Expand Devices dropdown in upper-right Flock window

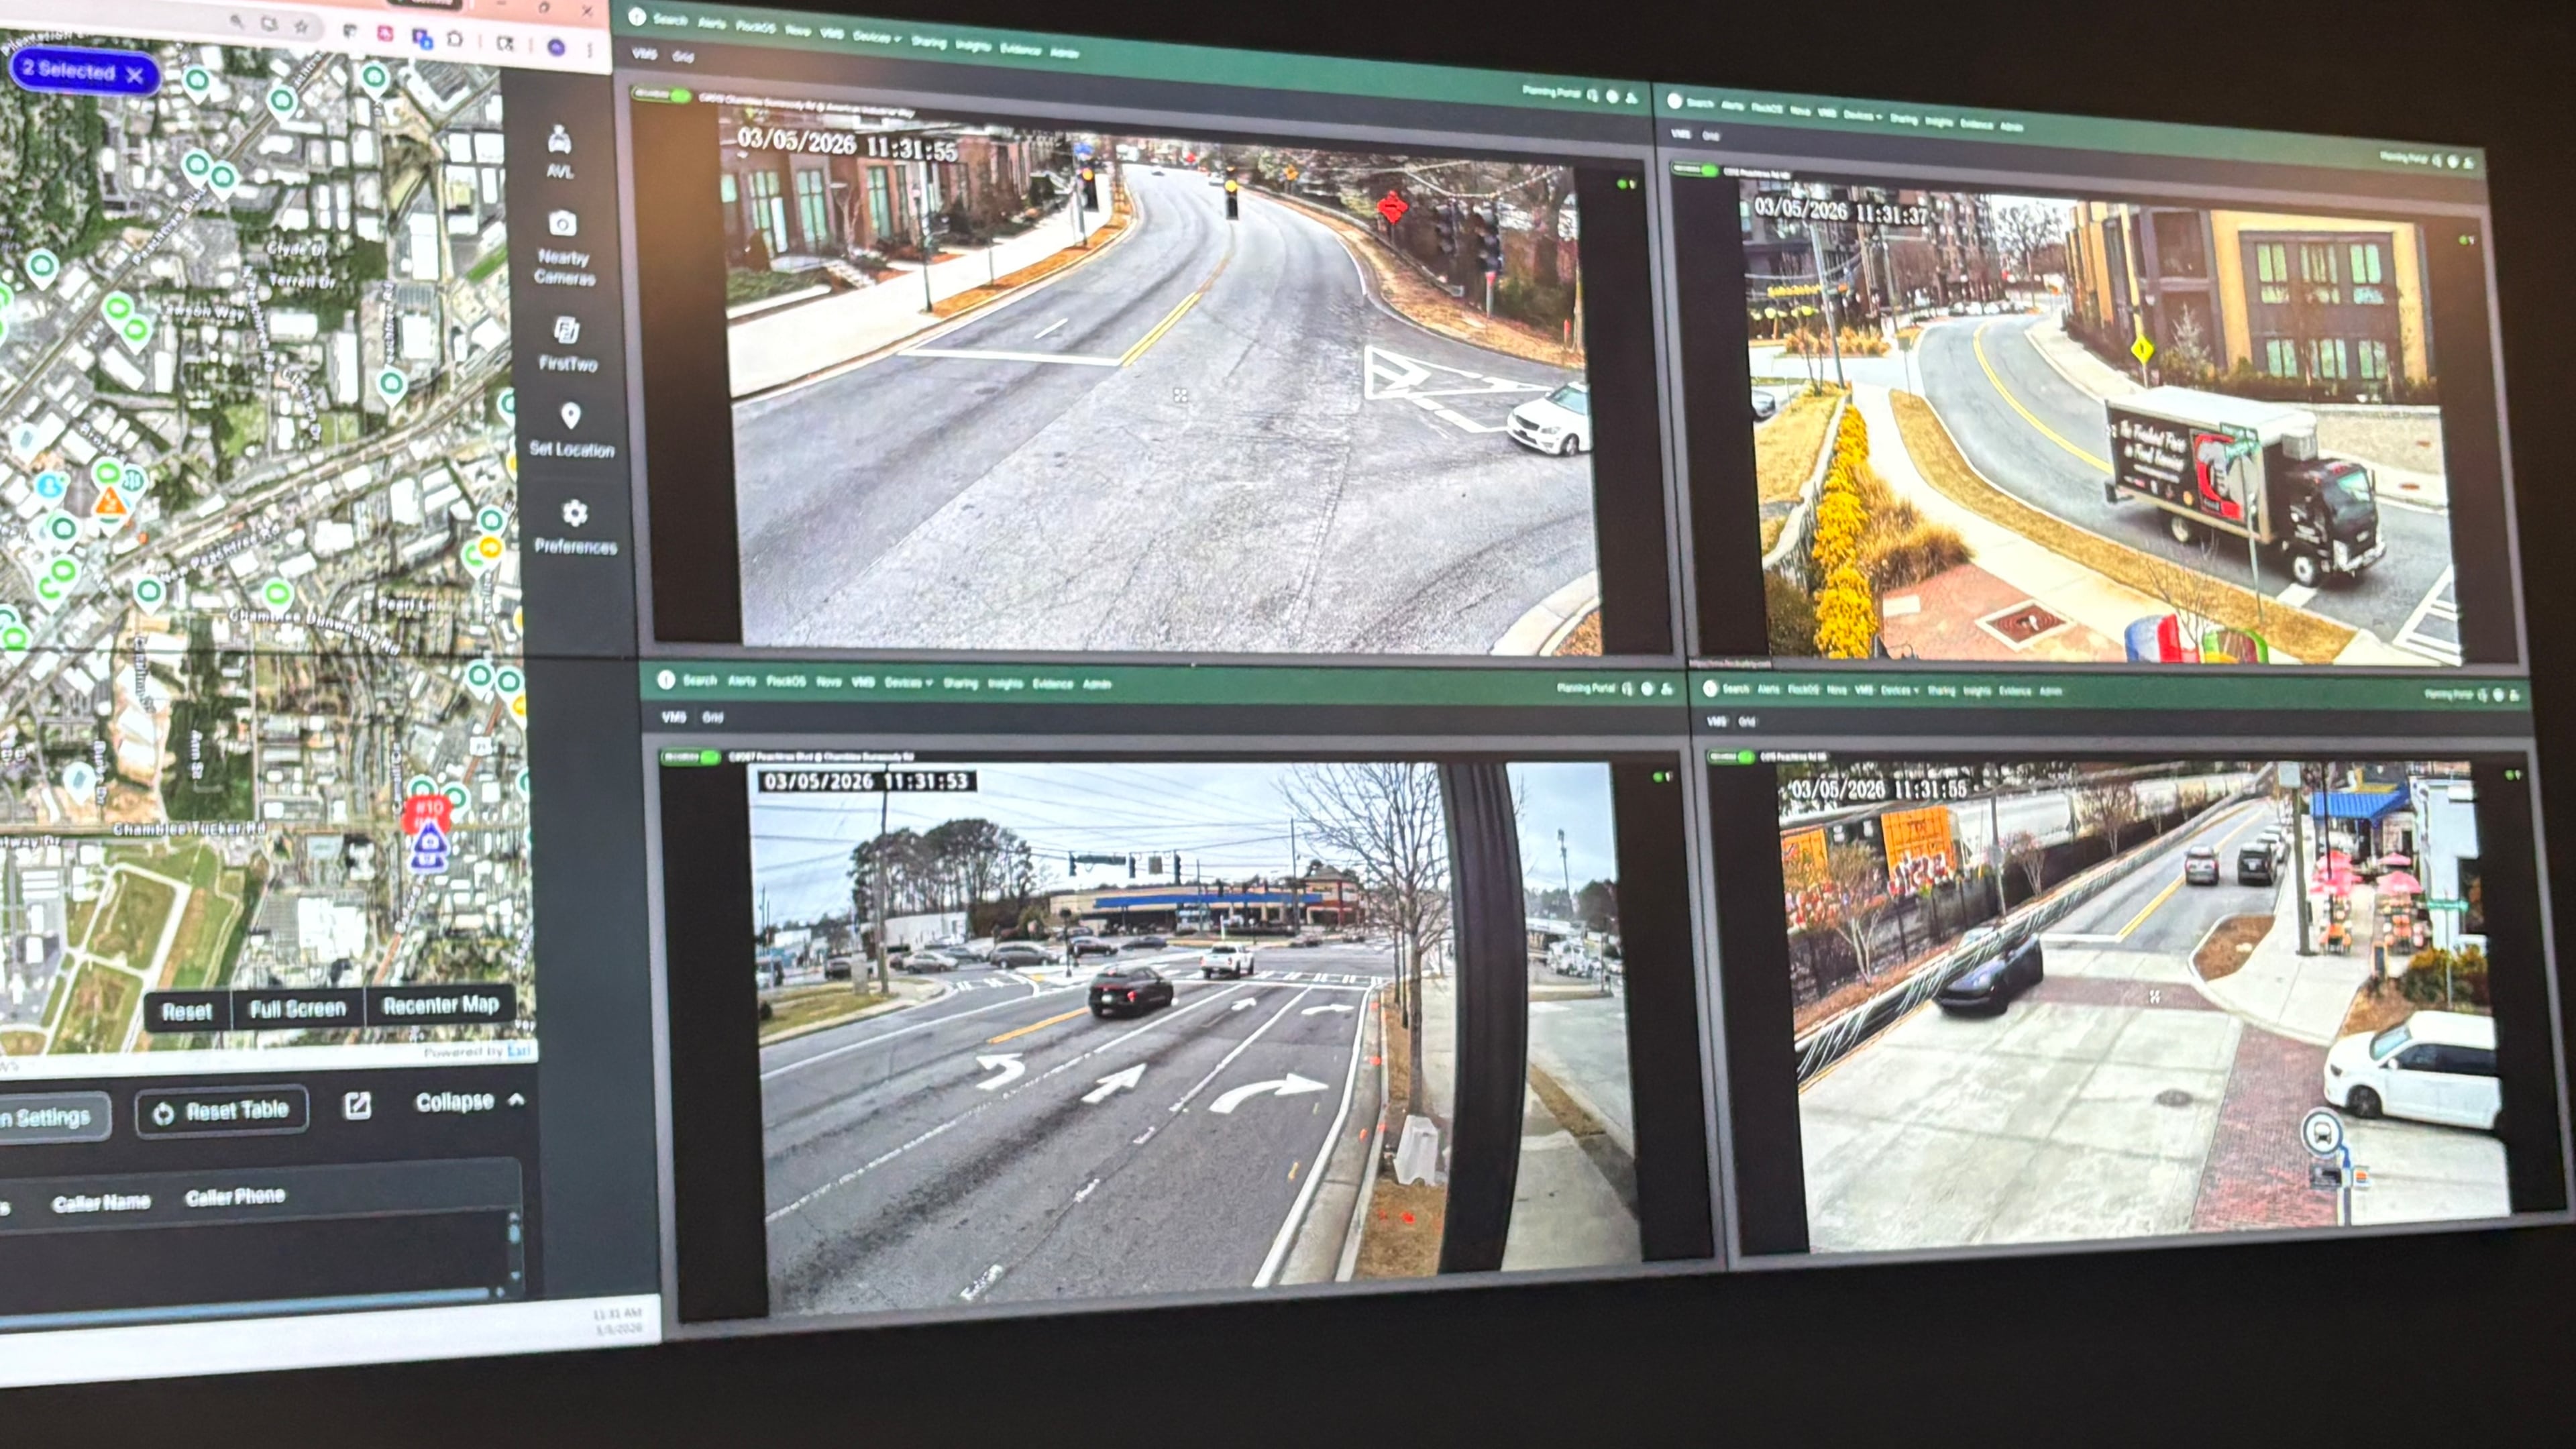click(x=1863, y=116)
